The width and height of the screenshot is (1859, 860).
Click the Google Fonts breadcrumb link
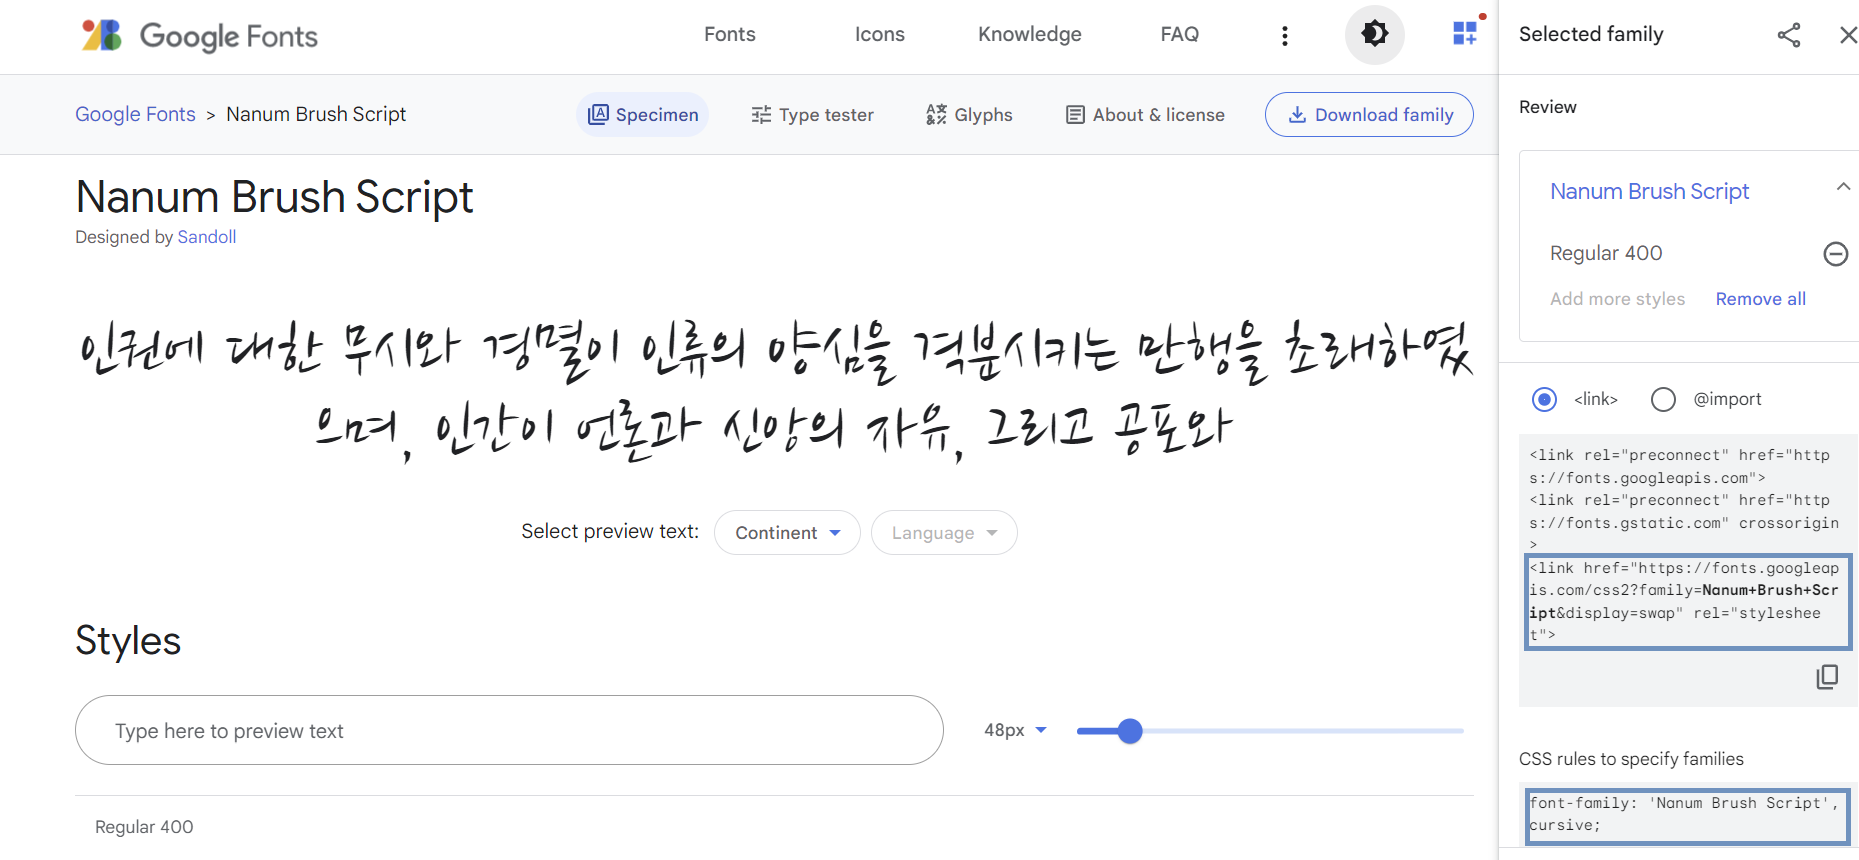(x=136, y=114)
